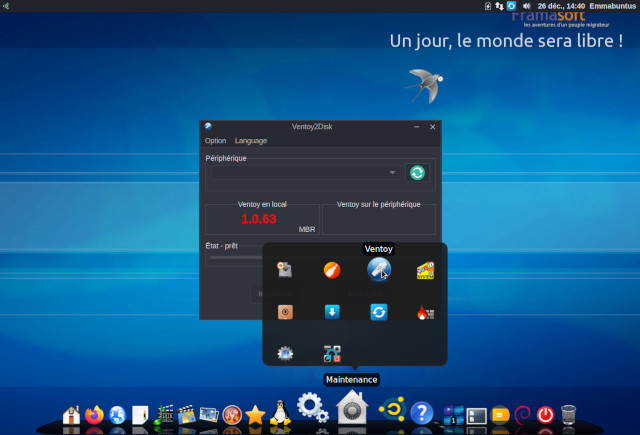This screenshot has height=435, width=640.
Task: Open the blue download arrow icon
Action: pos(332,312)
